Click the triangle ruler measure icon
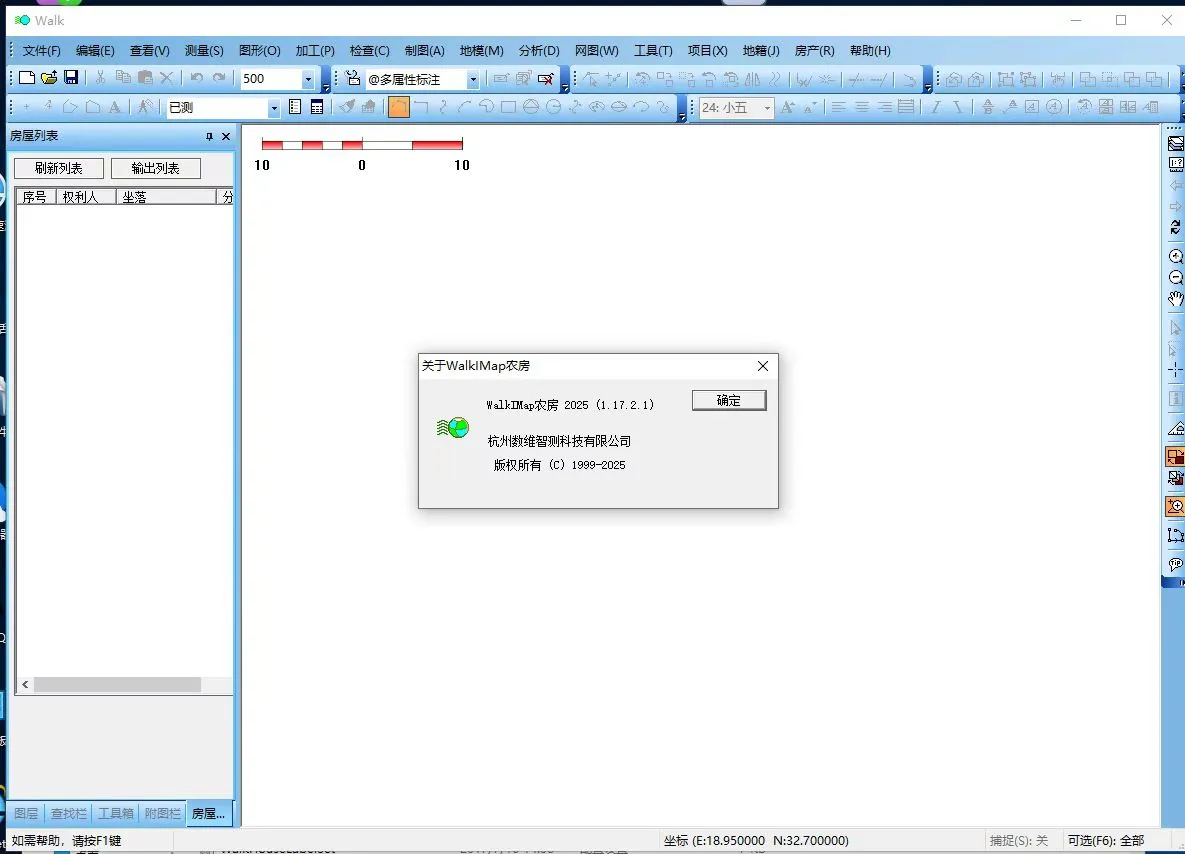The image size is (1185, 854). 1175,428
